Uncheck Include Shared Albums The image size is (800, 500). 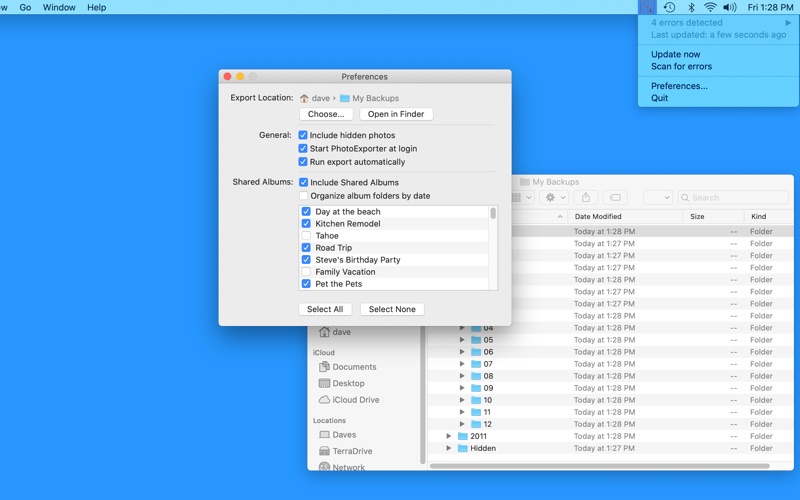(304, 182)
